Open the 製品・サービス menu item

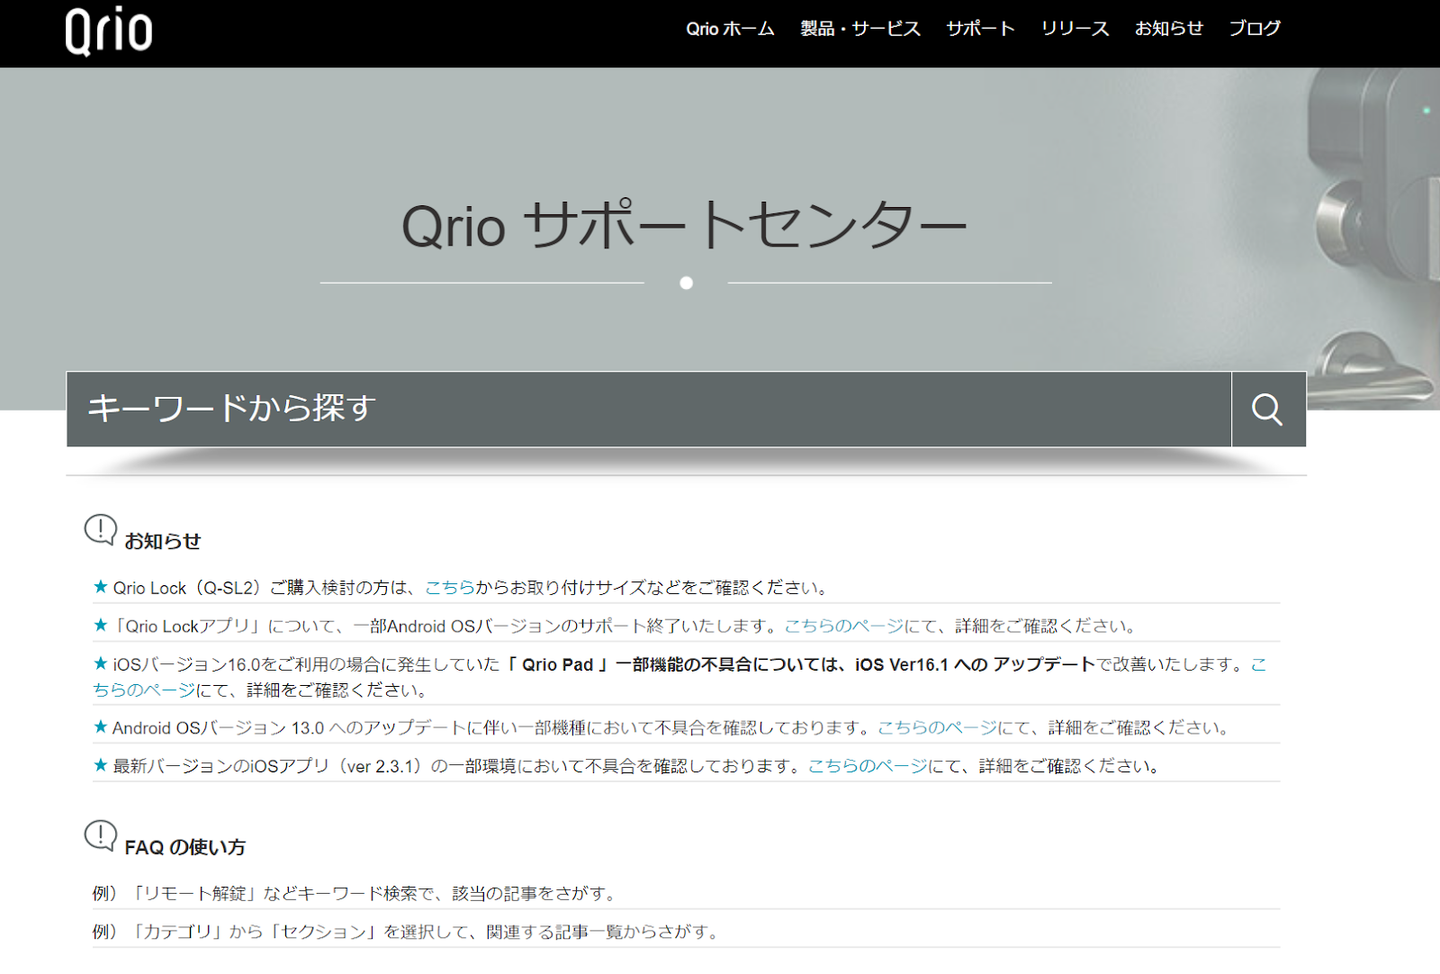click(860, 29)
